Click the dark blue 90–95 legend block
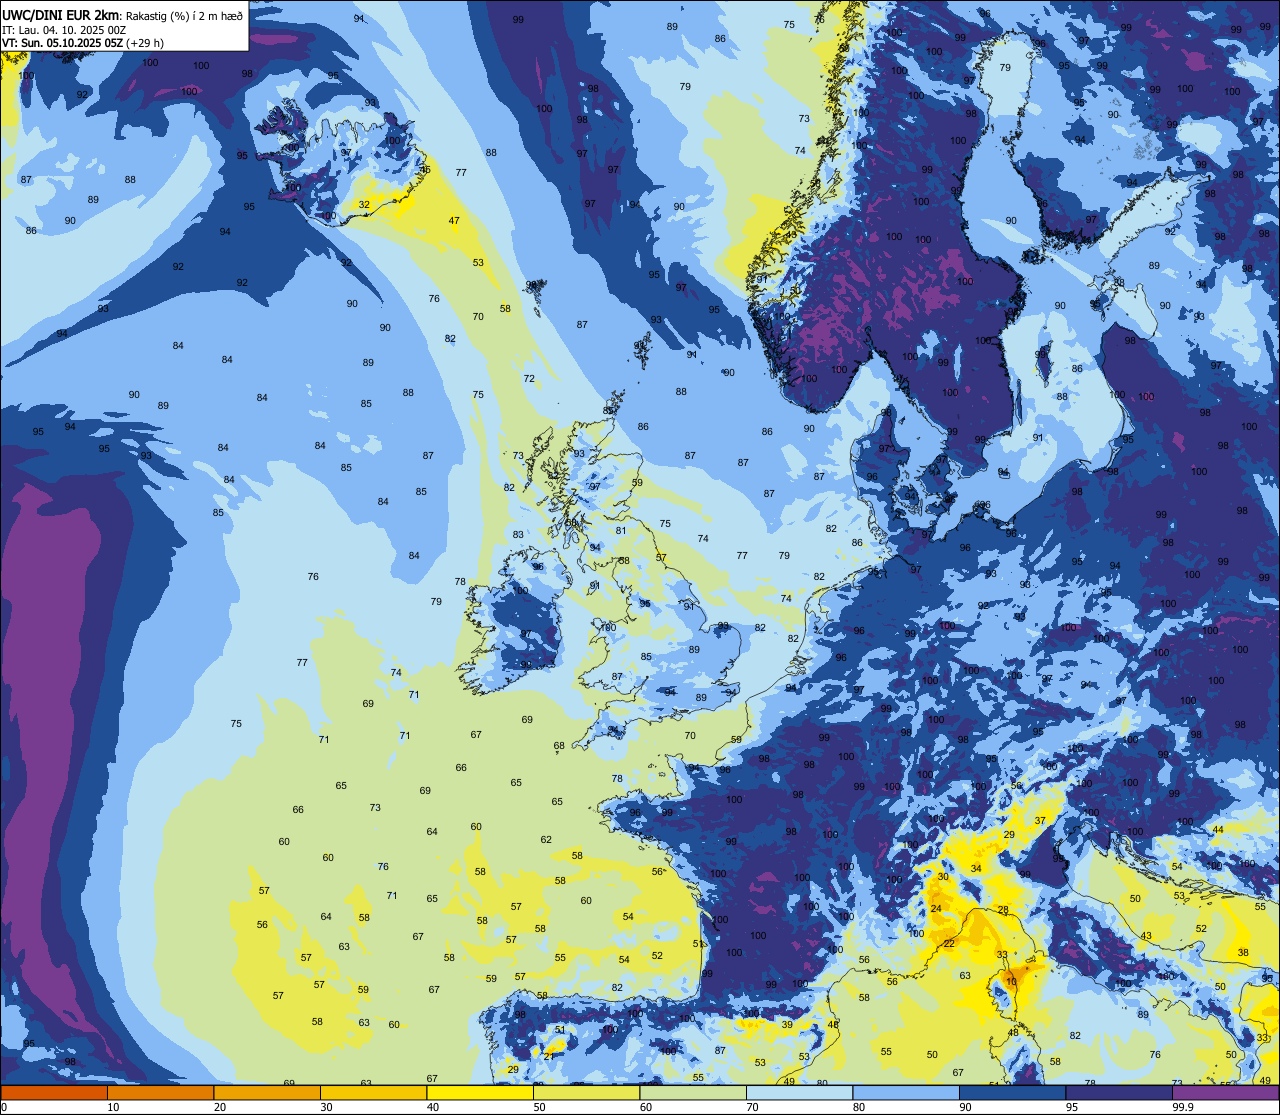1280x1115 pixels. 1012,1093
